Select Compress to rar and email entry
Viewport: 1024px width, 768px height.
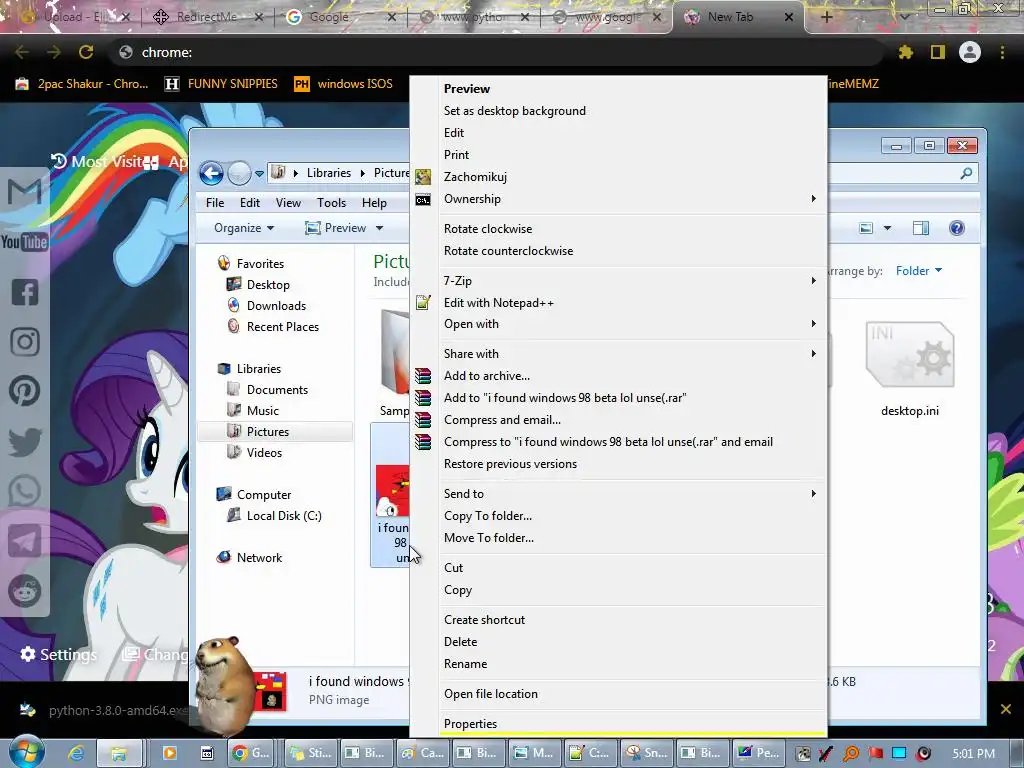pos(608,442)
